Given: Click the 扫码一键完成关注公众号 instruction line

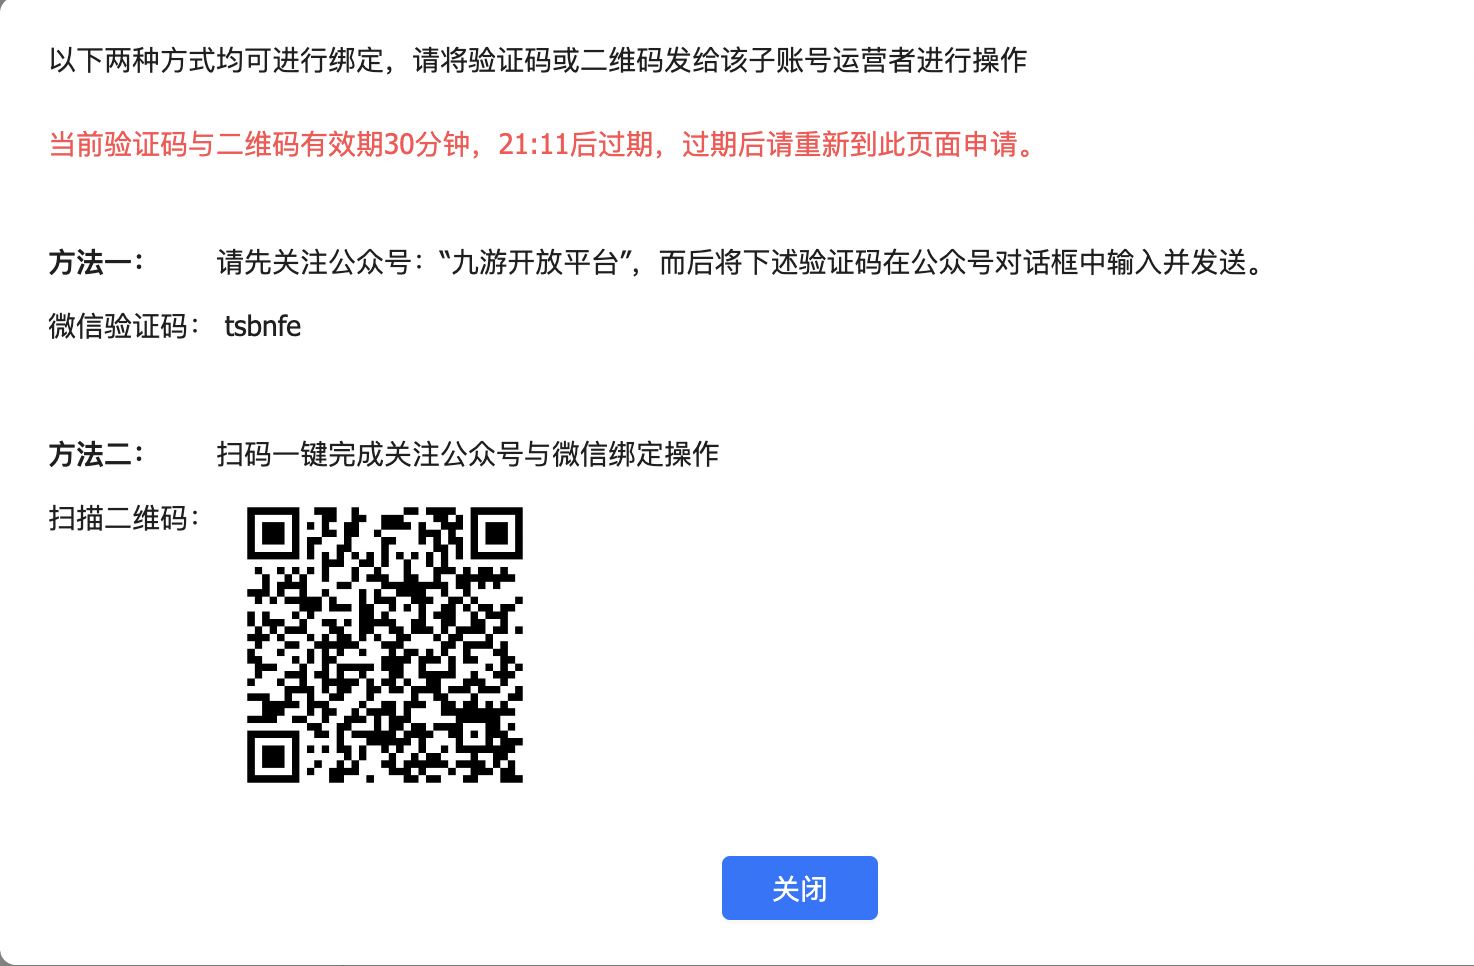Looking at the screenshot, I should [x=468, y=454].
